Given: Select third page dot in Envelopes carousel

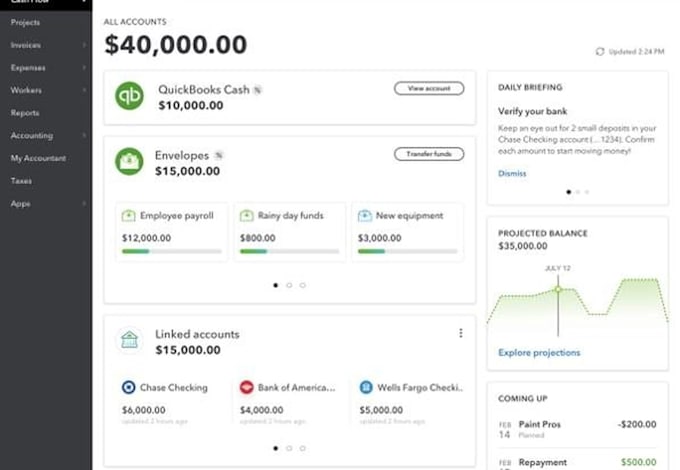Looking at the screenshot, I should [303, 285].
